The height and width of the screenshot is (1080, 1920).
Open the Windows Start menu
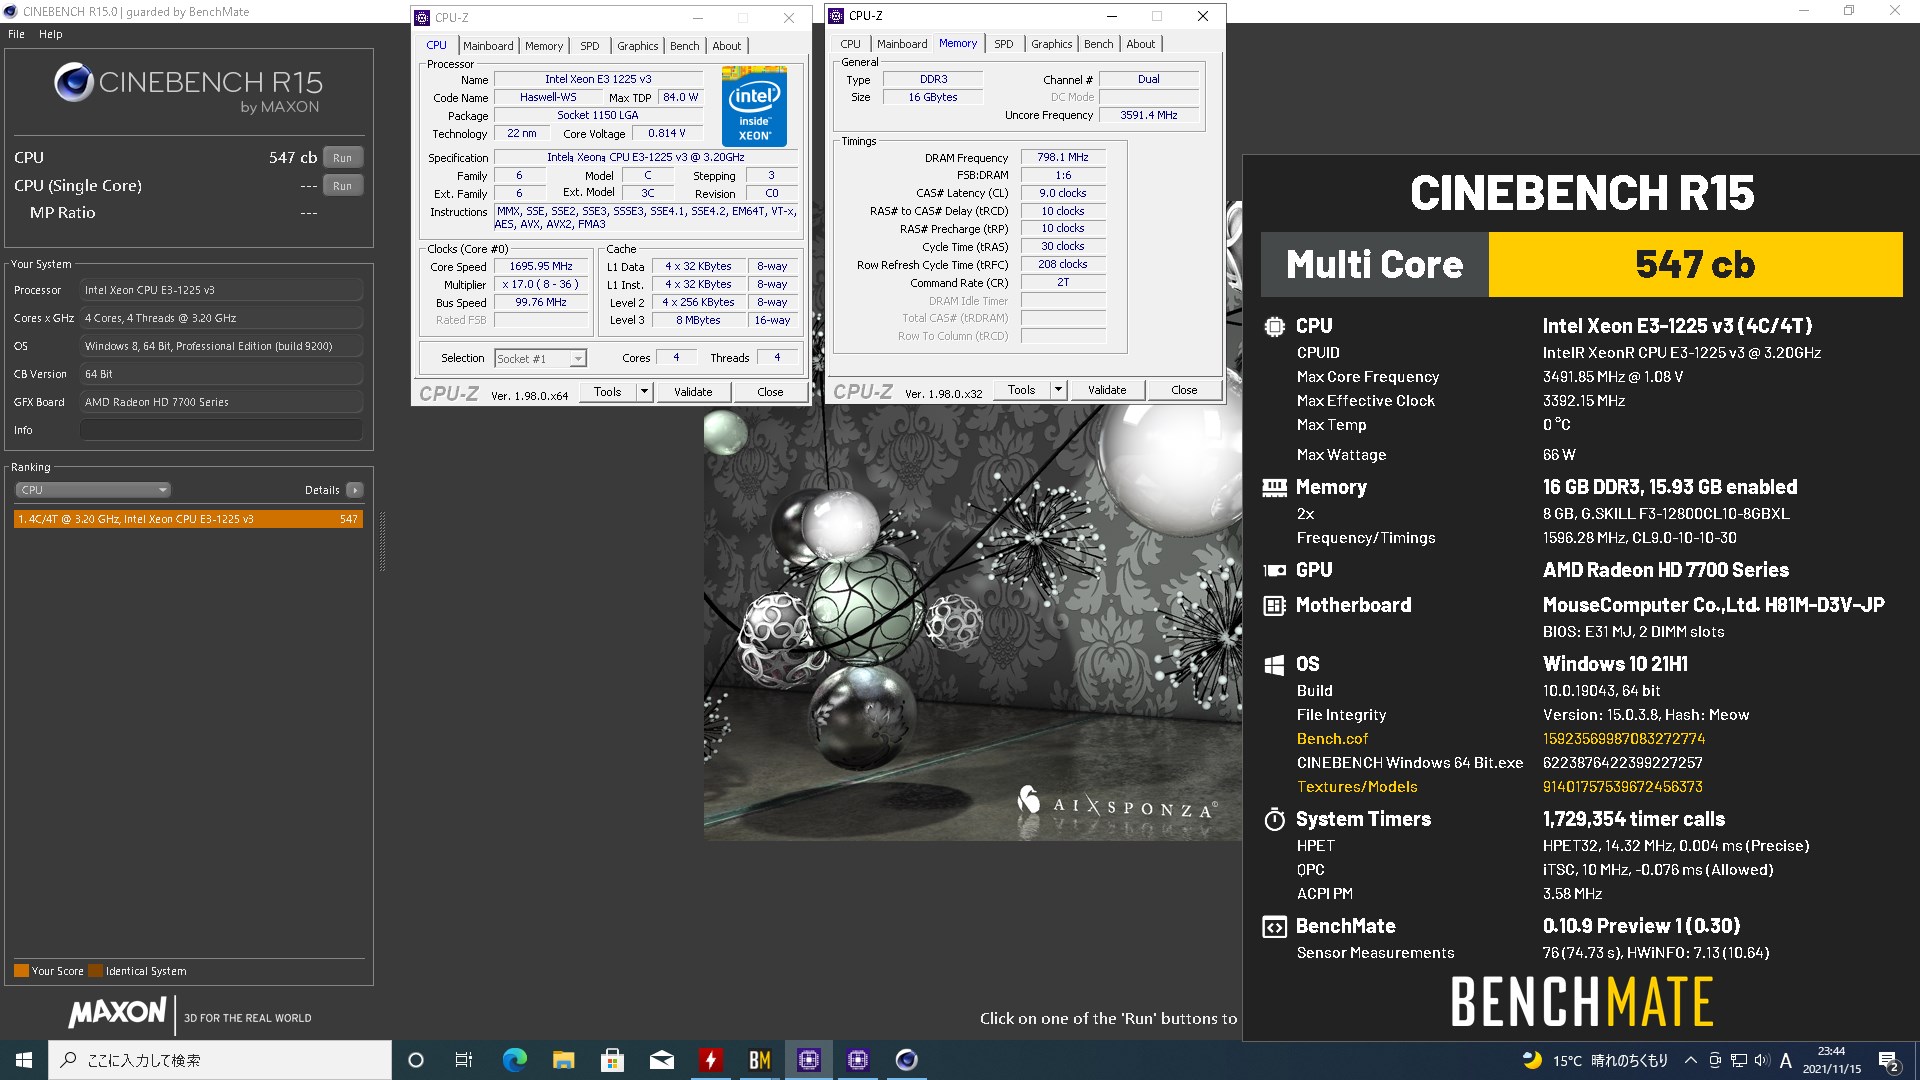(x=24, y=1060)
